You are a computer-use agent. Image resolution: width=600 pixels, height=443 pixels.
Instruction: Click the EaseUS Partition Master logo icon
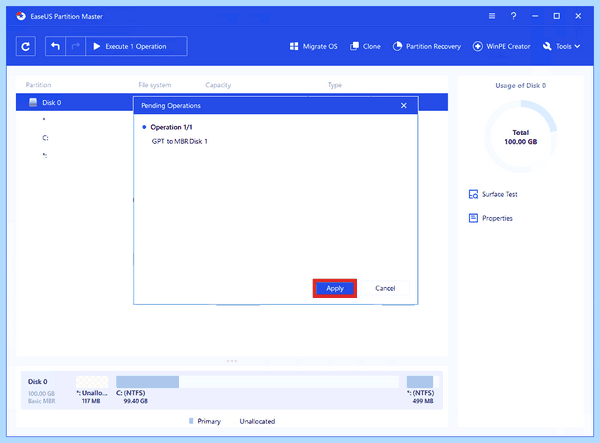coord(21,16)
